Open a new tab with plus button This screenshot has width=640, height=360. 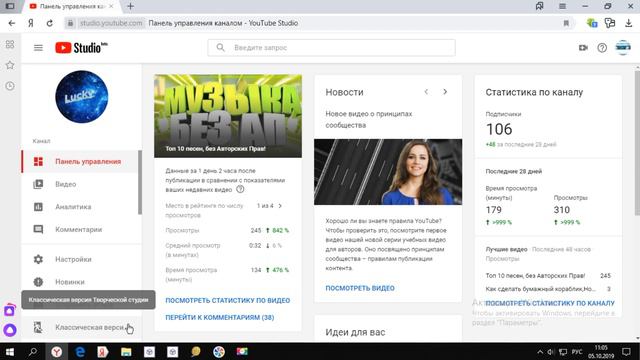pos(131,6)
